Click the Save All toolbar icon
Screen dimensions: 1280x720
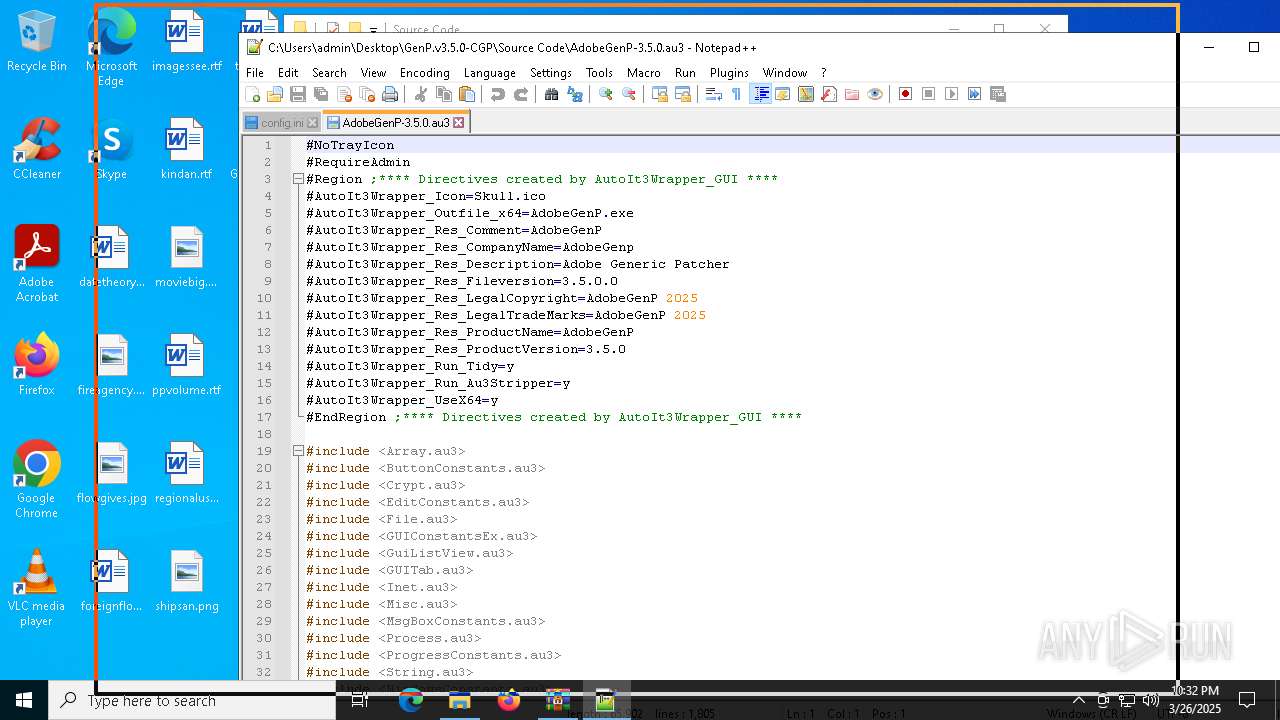pos(321,94)
